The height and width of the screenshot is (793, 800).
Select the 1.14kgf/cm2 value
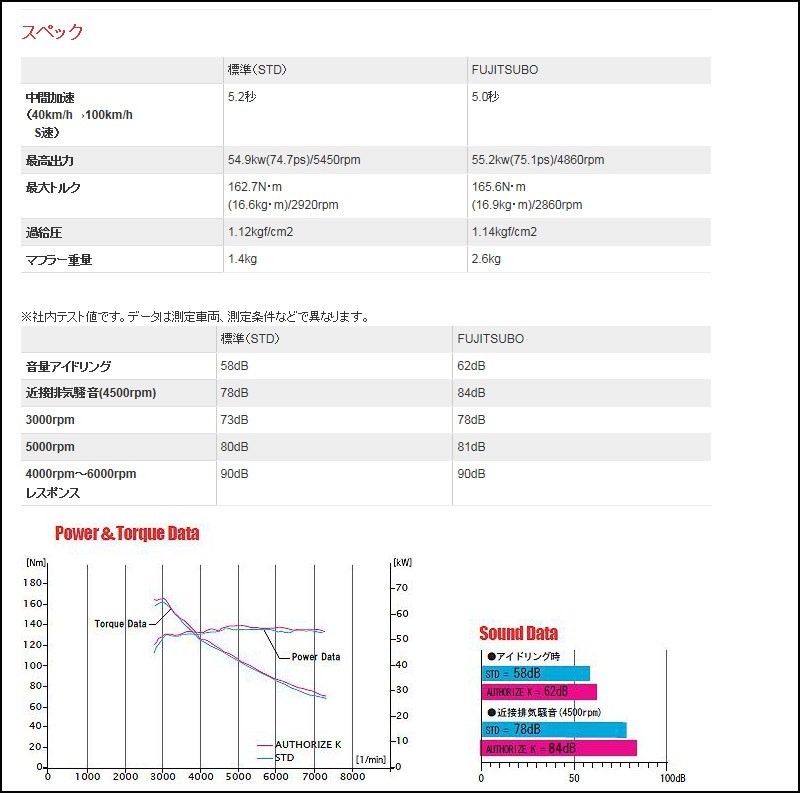(x=504, y=232)
